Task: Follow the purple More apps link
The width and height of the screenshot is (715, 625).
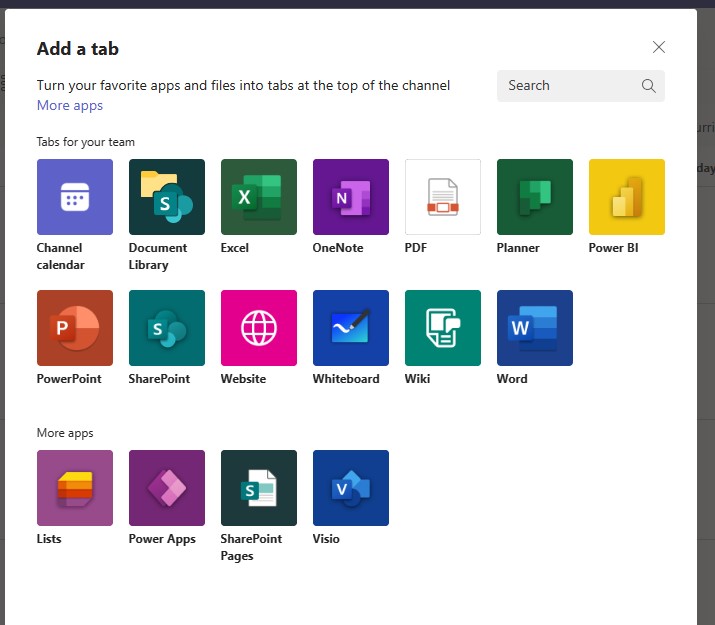Action: pyautogui.click(x=70, y=105)
